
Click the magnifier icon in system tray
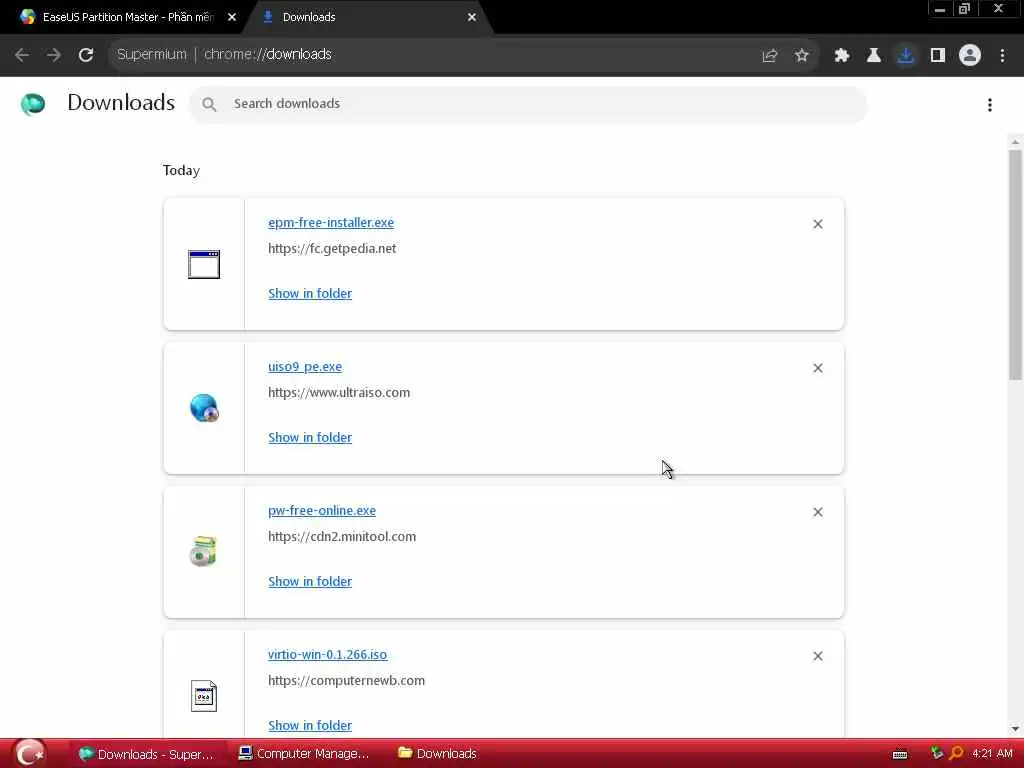pyautogui.click(x=956, y=754)
